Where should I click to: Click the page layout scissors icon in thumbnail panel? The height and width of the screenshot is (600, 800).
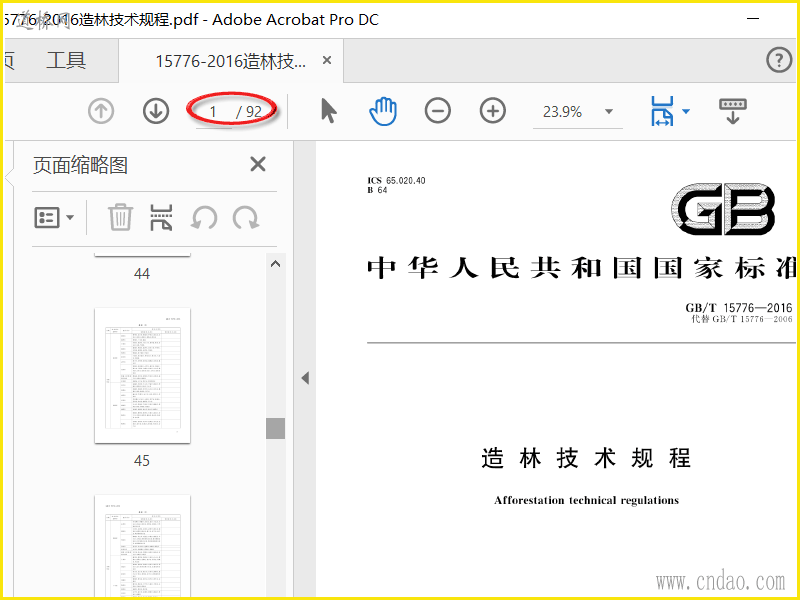pyautogui.click(x=161, y=217)
